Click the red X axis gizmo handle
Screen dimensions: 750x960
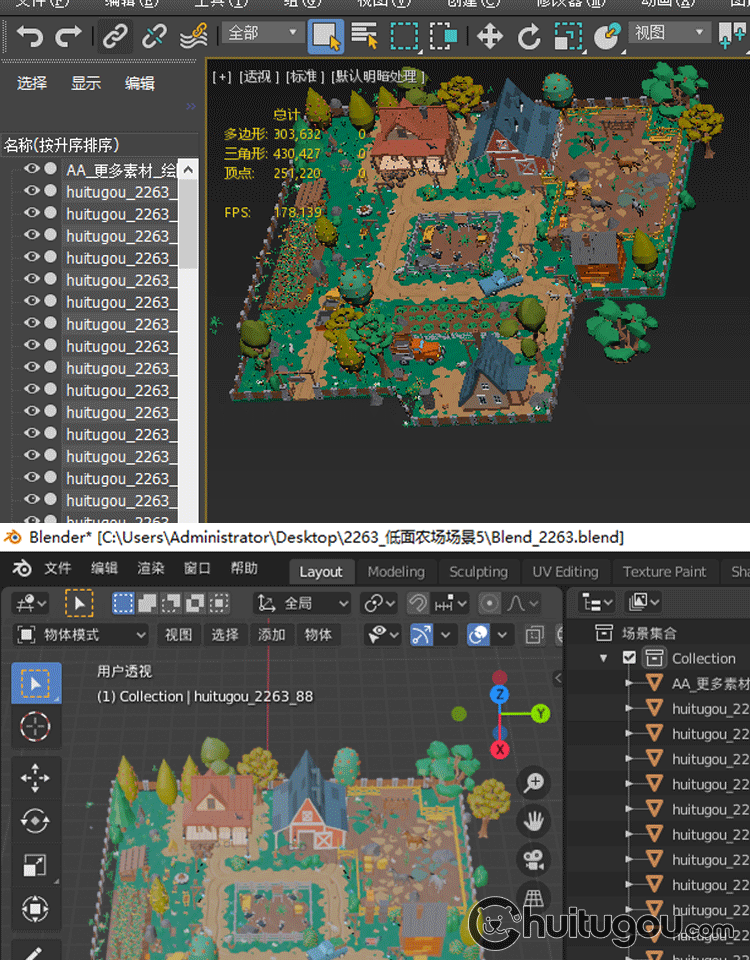click(x=500, y=749)
